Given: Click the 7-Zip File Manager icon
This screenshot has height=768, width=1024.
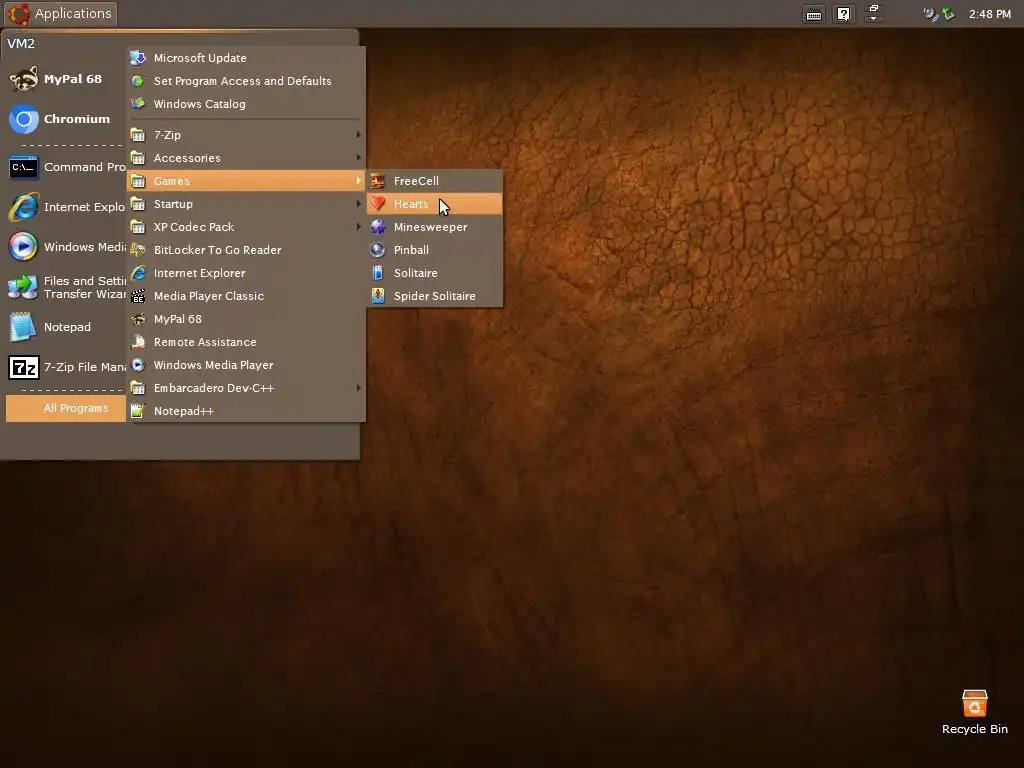Looking at the screenshot, I should click(24, 367).
